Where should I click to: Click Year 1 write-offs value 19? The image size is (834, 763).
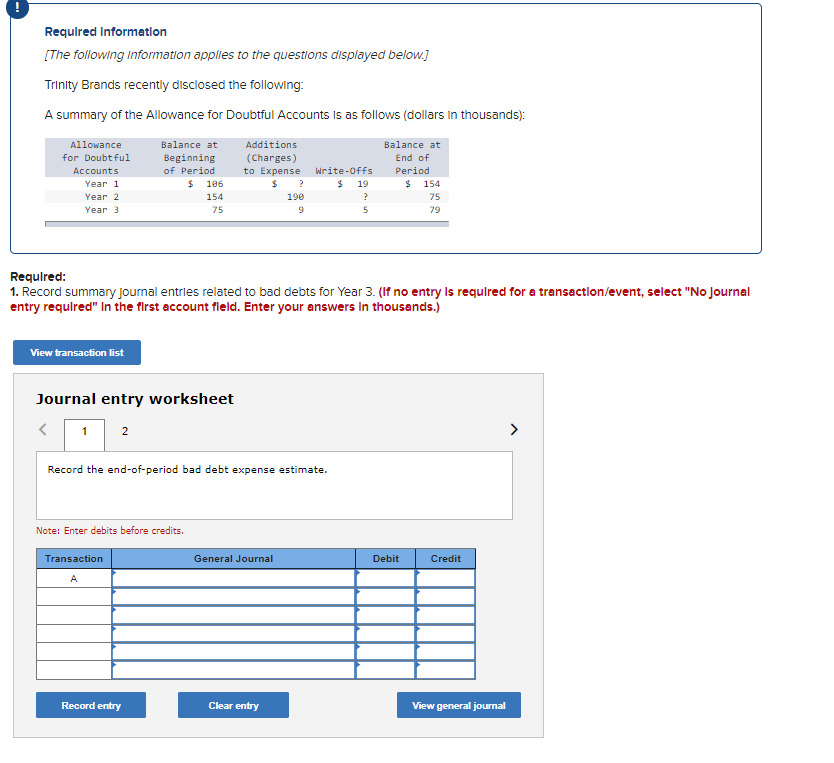pyautogui.click(x=362, y=184)
